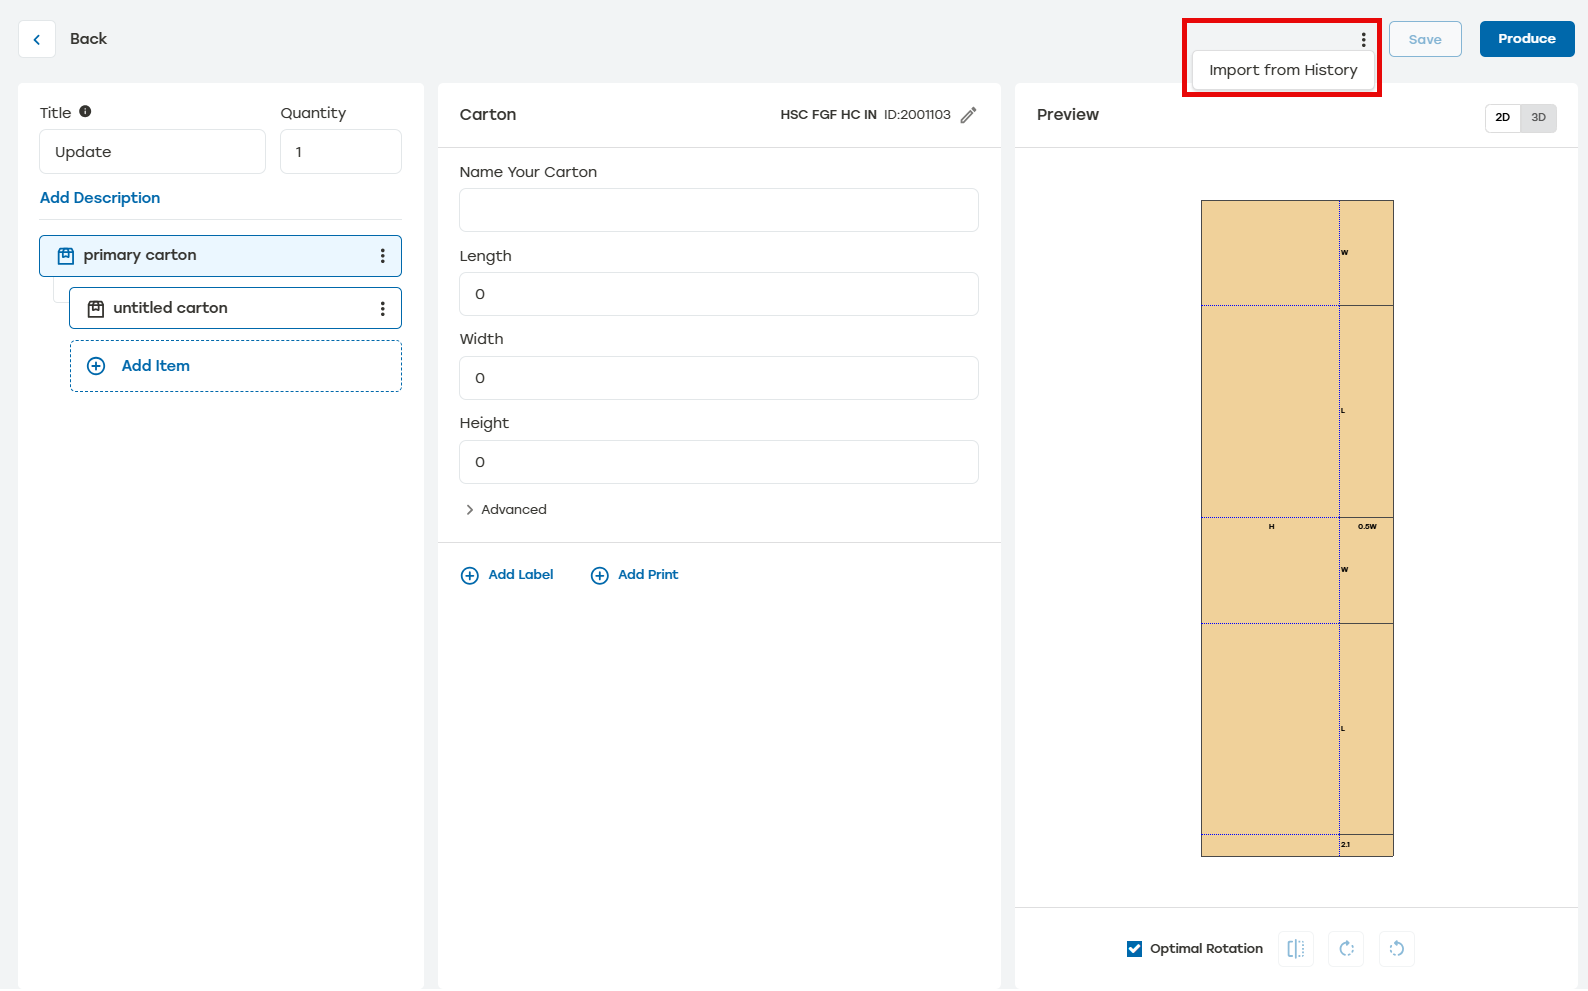This screenshot has width=1588, height=991.
Task: Switch the preview to 2D
Action: point(1502,118)
